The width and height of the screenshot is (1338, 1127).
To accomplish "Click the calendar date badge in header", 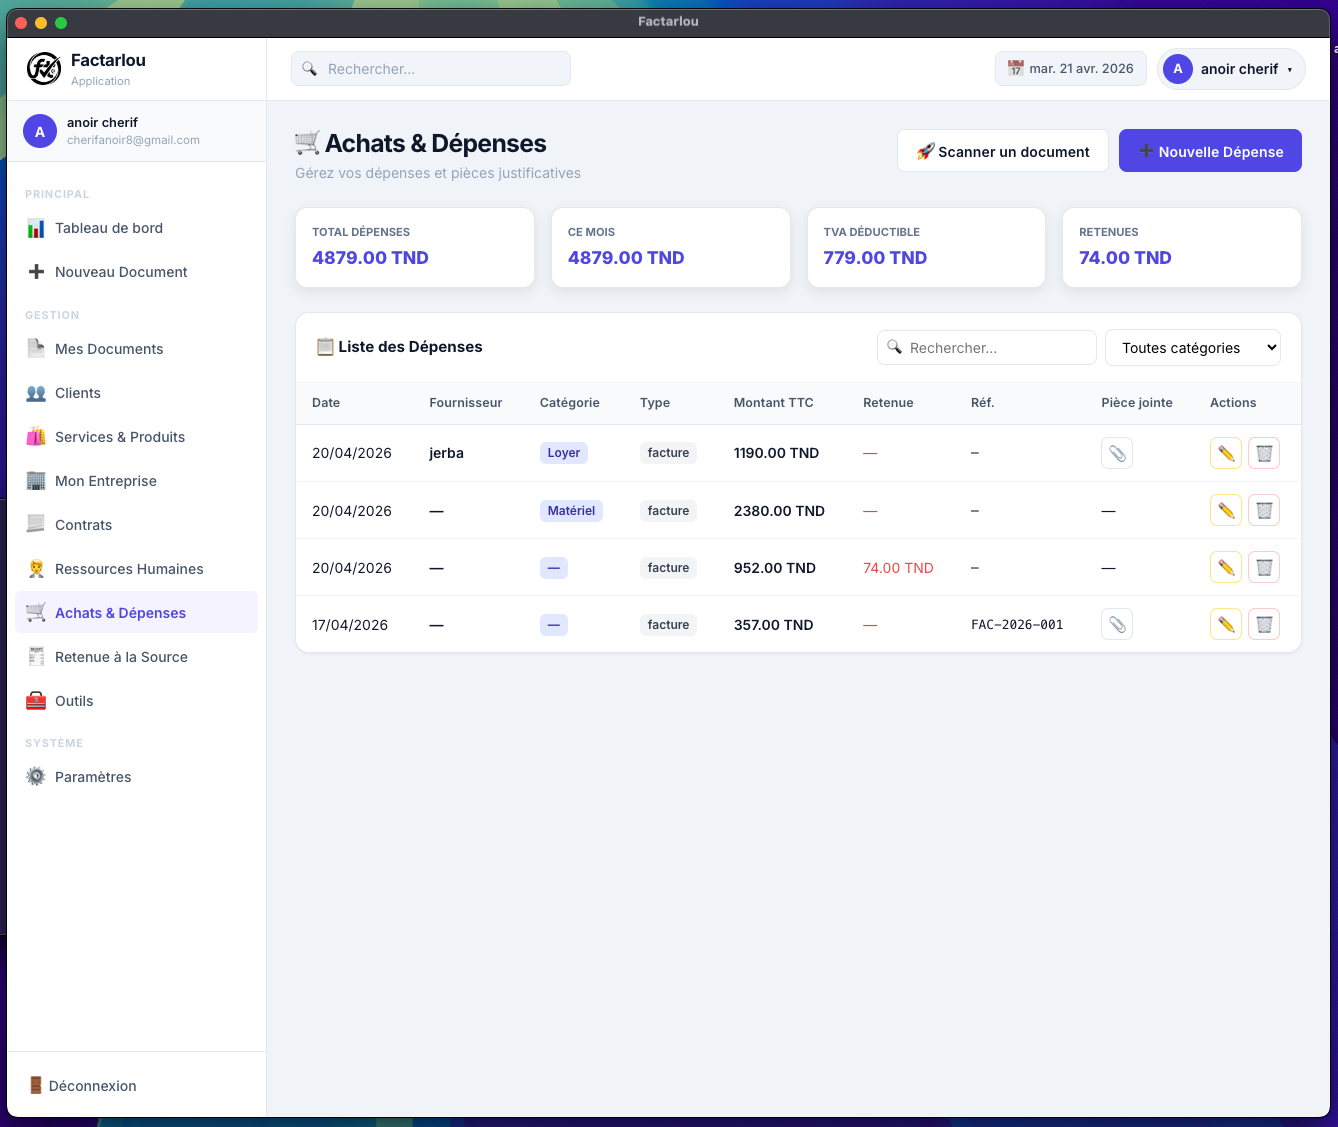I will tap(1070, 69).
